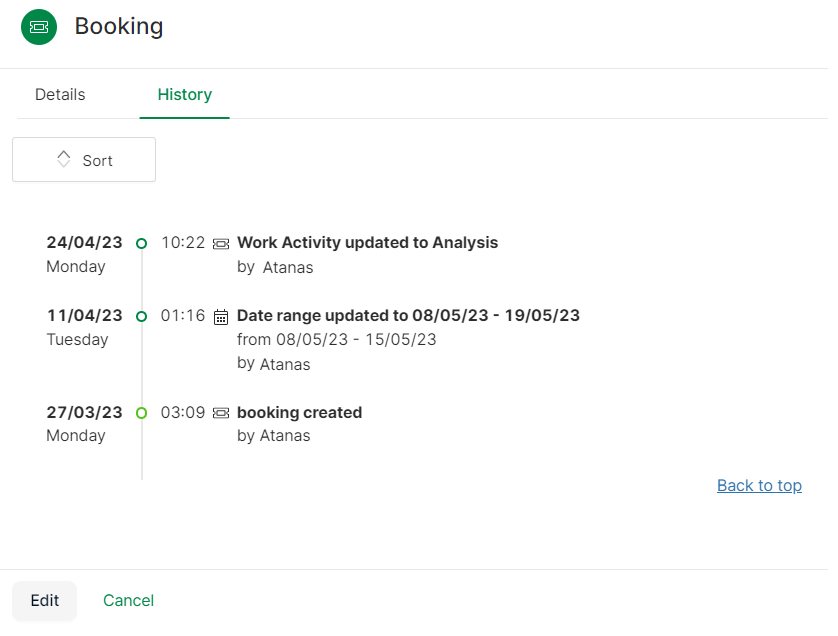Click the calendar icon on the date range entry
The width and height of the screenshot is (838, 636).
click(x=220, y=316)
